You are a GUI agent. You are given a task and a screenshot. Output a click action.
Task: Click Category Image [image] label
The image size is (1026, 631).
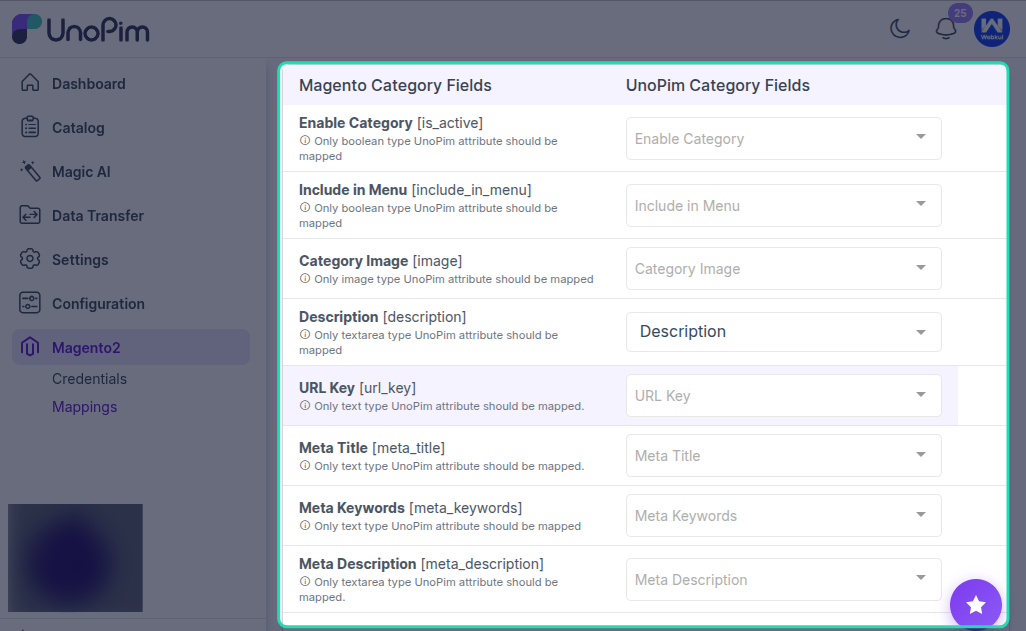(380, 261)
